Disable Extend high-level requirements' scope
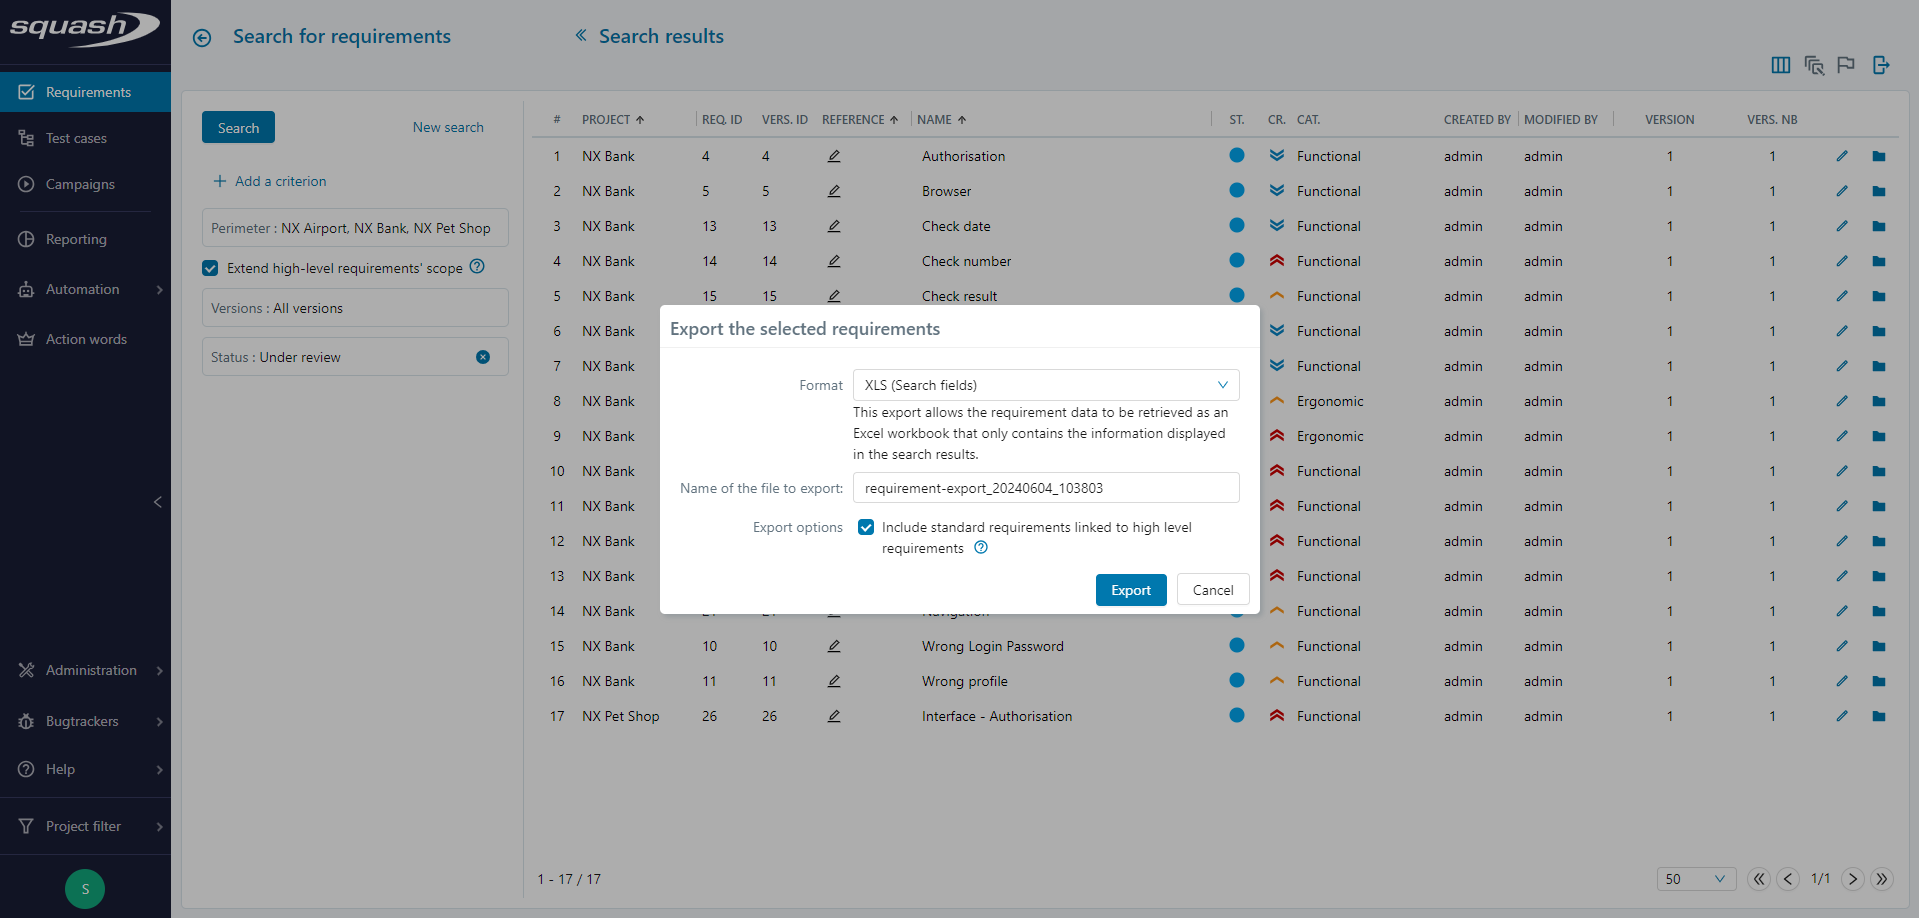Screen dimensions: 1919x918 pyautogui.click(x=210, y=268)
